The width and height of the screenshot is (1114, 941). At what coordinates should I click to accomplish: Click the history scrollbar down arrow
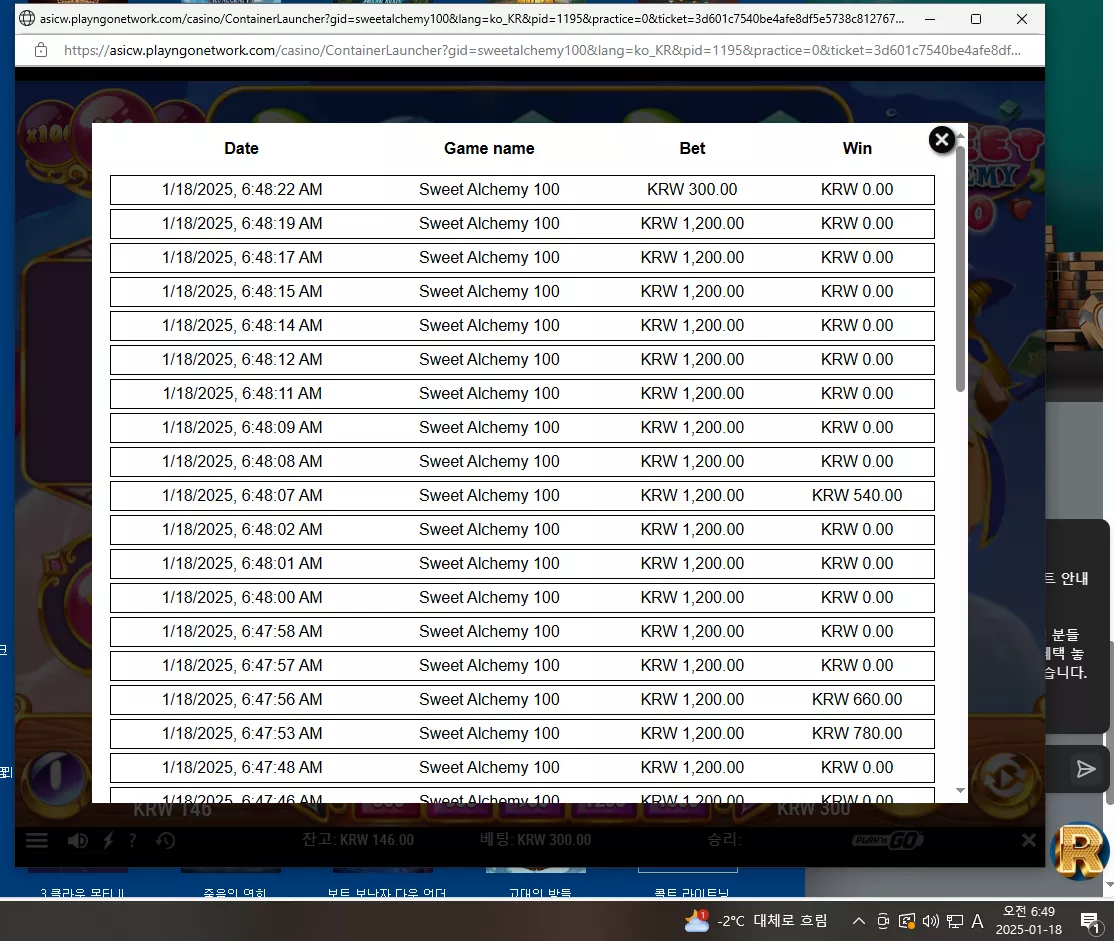961,790
